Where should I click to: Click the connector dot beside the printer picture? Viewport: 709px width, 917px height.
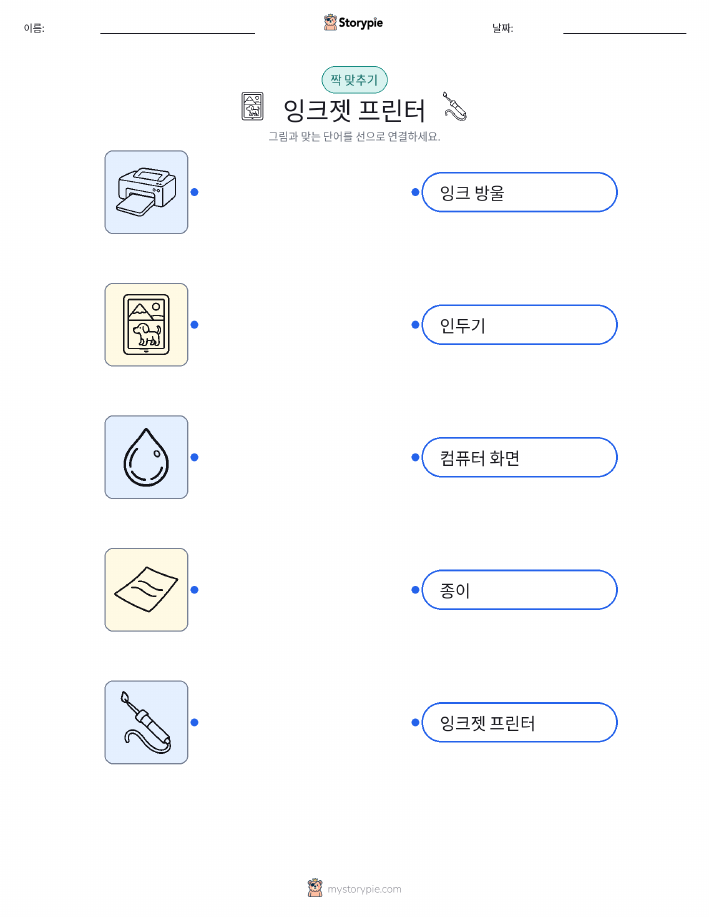point(195,192)
